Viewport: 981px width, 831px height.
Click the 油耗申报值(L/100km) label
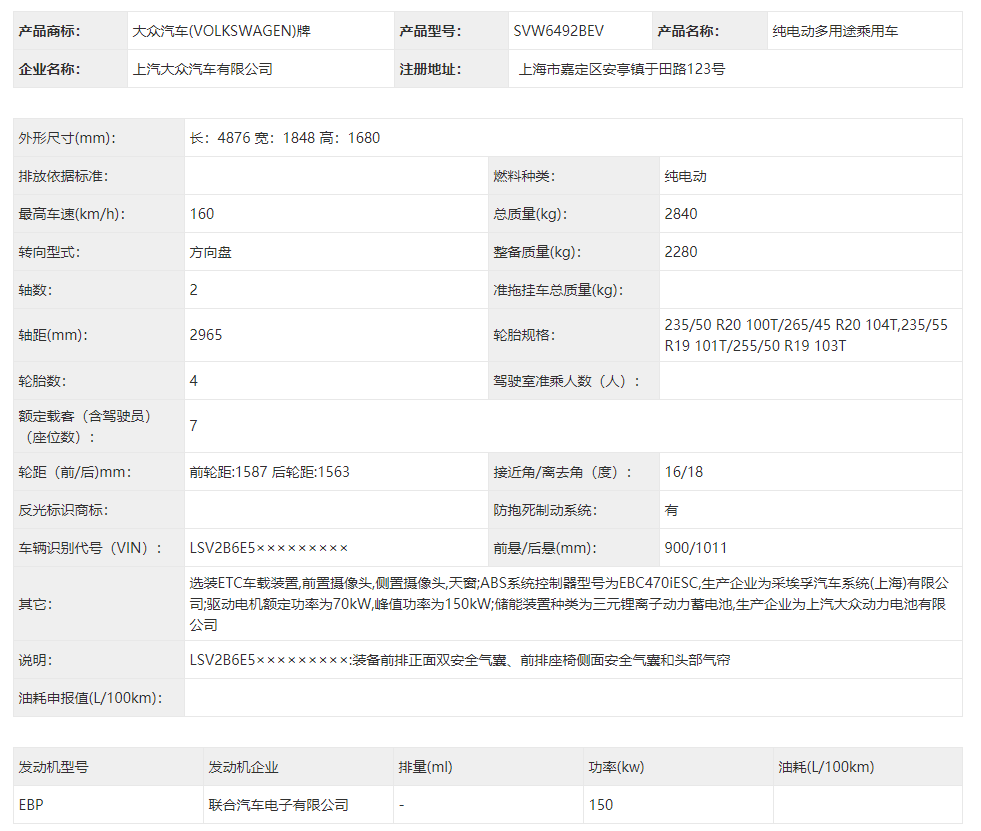tap(91, 698)
